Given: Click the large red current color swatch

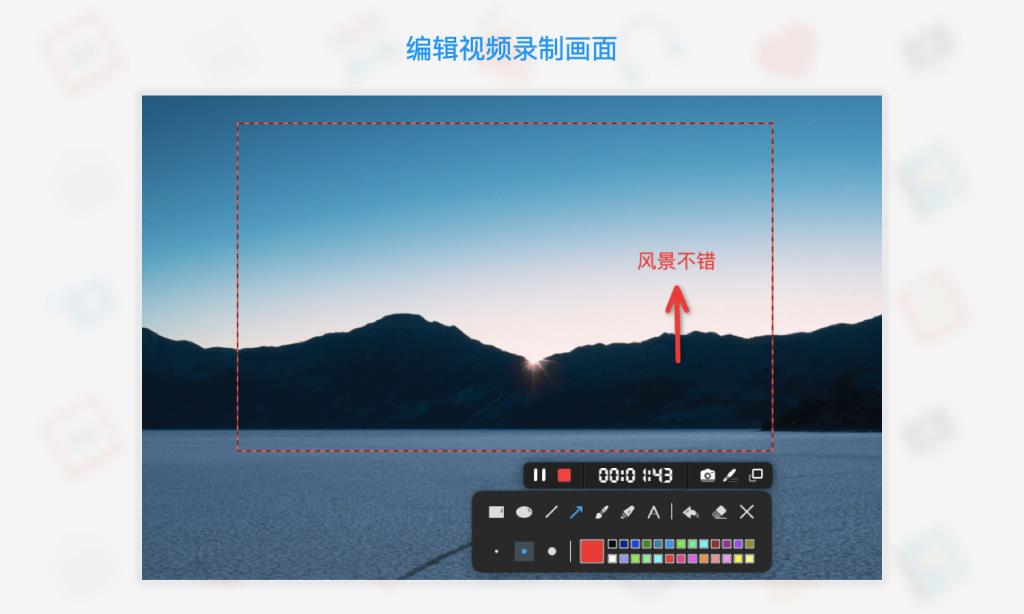Looking at the screenshot, I should click(x=592, y=551).
